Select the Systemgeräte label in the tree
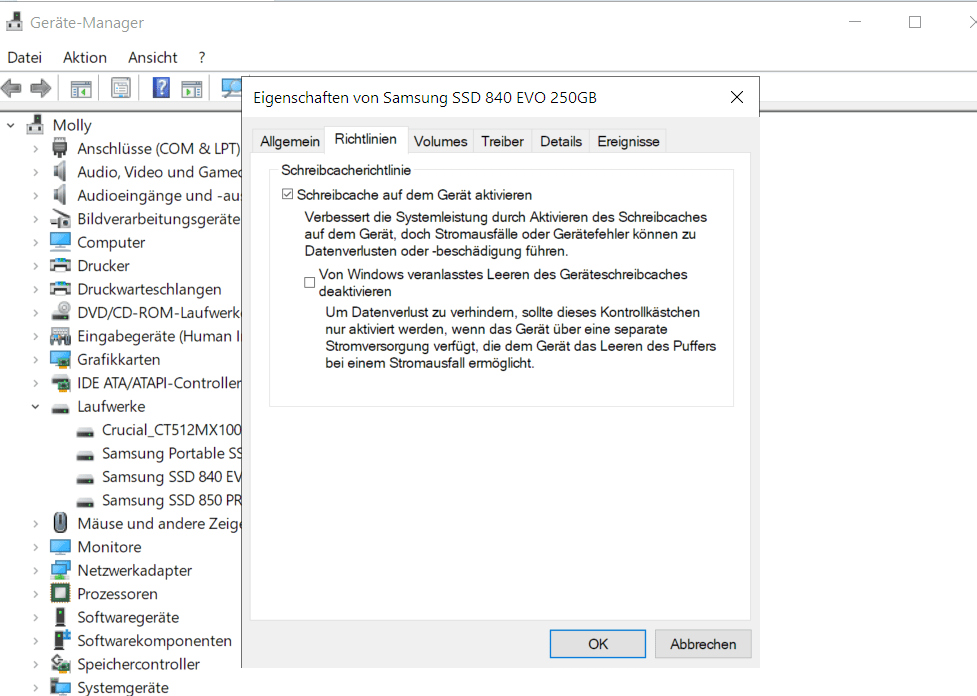Image resolution: width=977 pixels, height=696 pixels. pyautogui.click(x=123, y=688)
